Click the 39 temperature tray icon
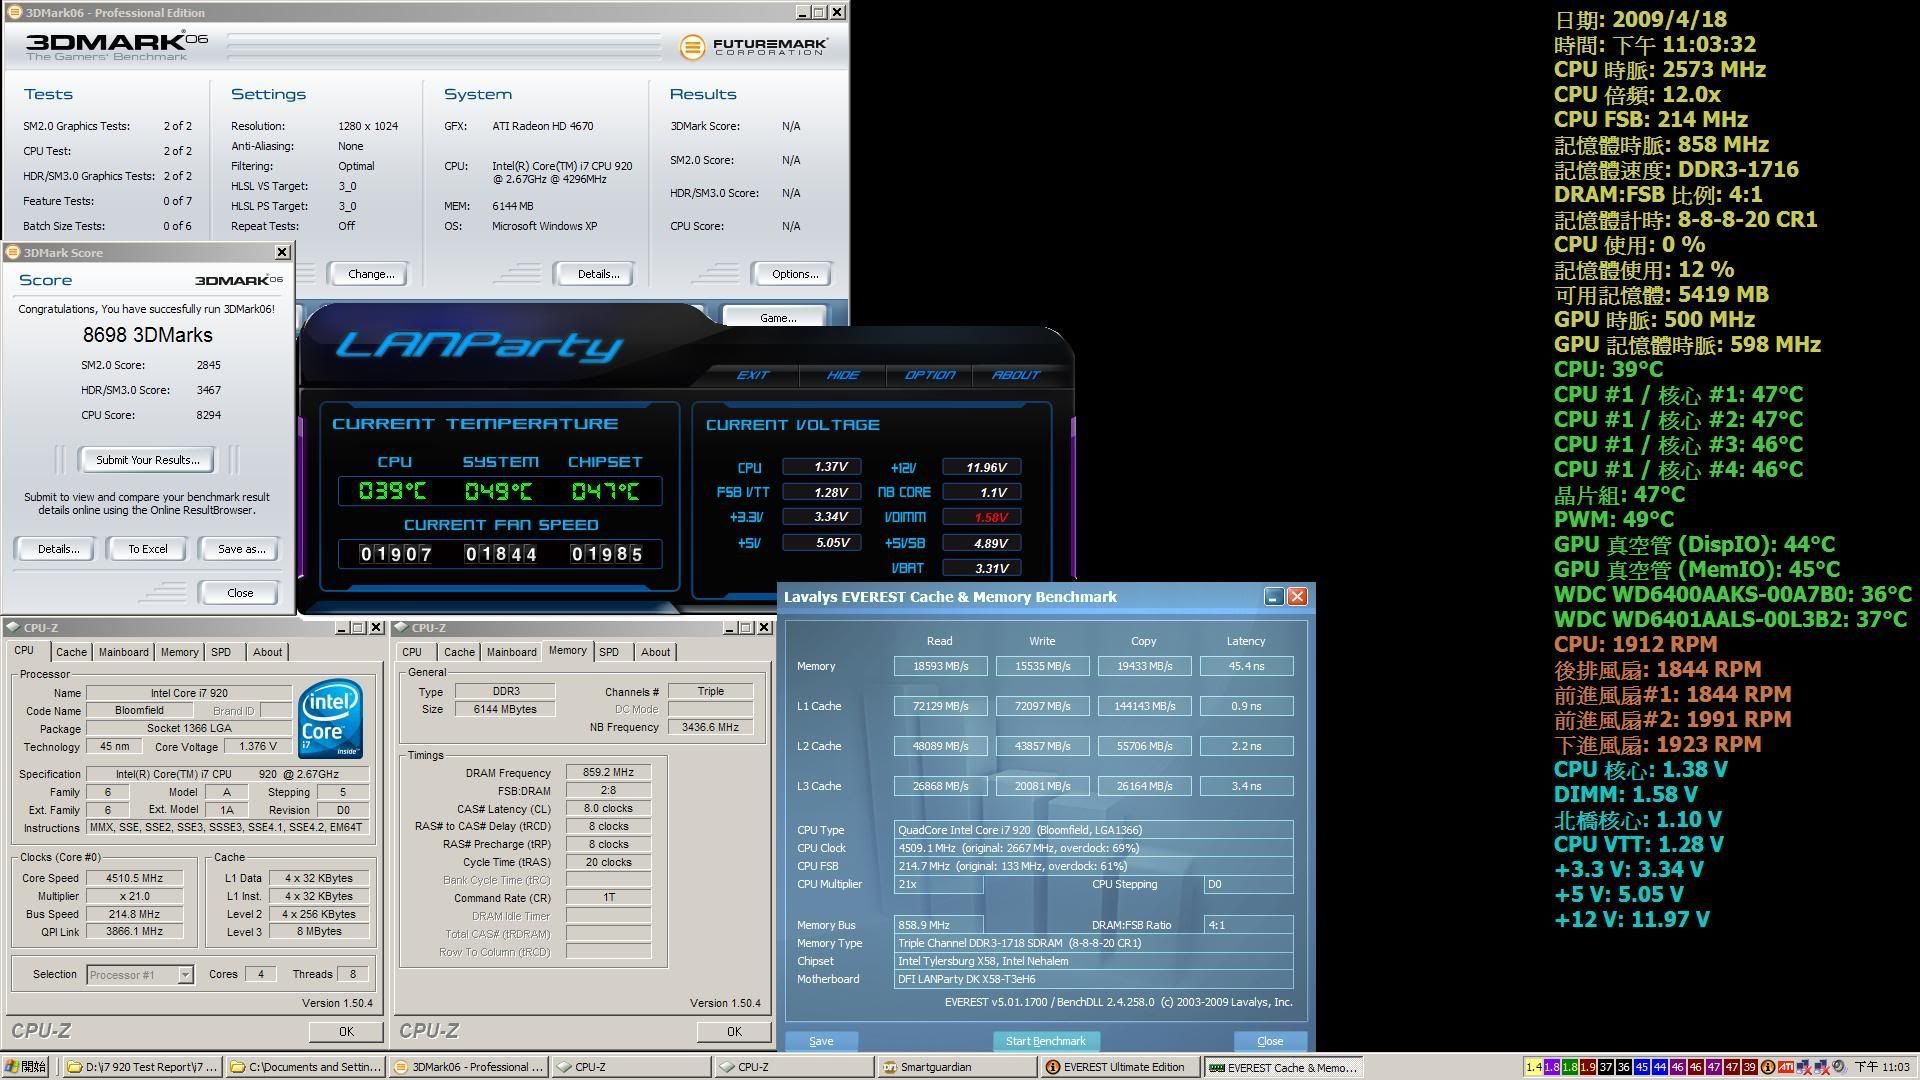 click(x=1750, y=1067)
